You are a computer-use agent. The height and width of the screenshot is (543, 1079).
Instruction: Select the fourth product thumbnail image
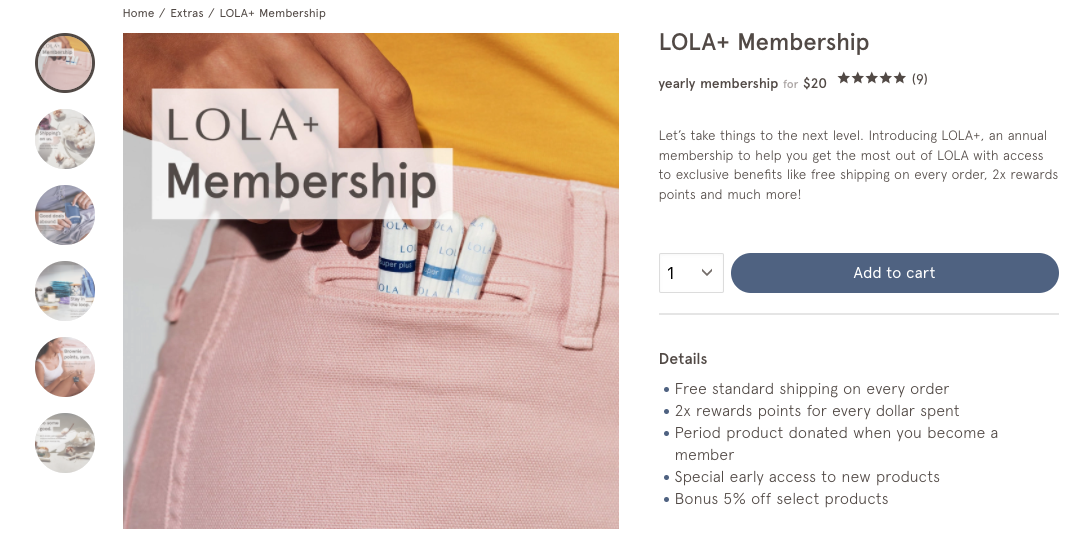[65, 291]
